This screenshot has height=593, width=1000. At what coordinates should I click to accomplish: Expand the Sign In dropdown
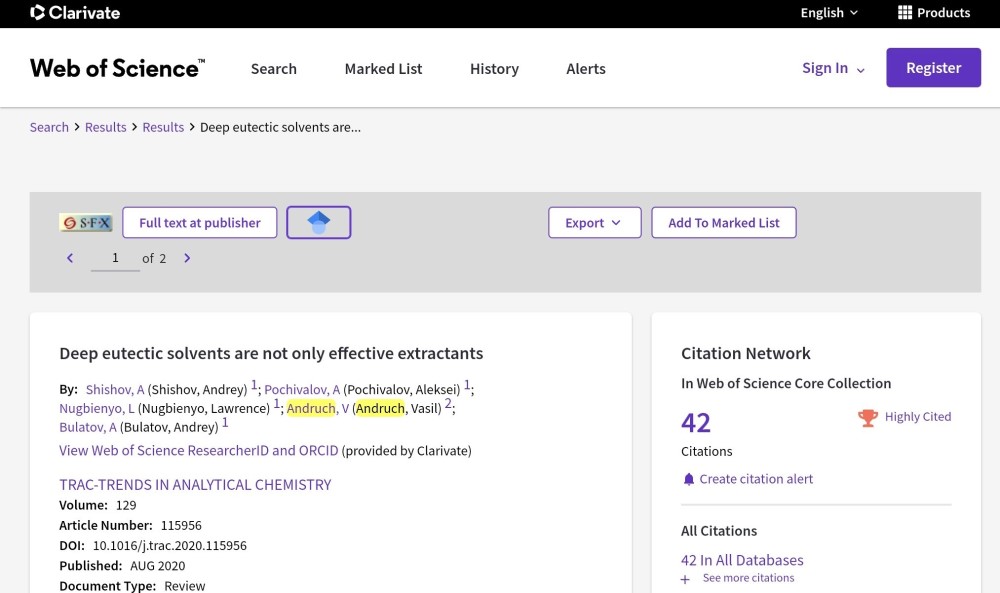(833, 68)
